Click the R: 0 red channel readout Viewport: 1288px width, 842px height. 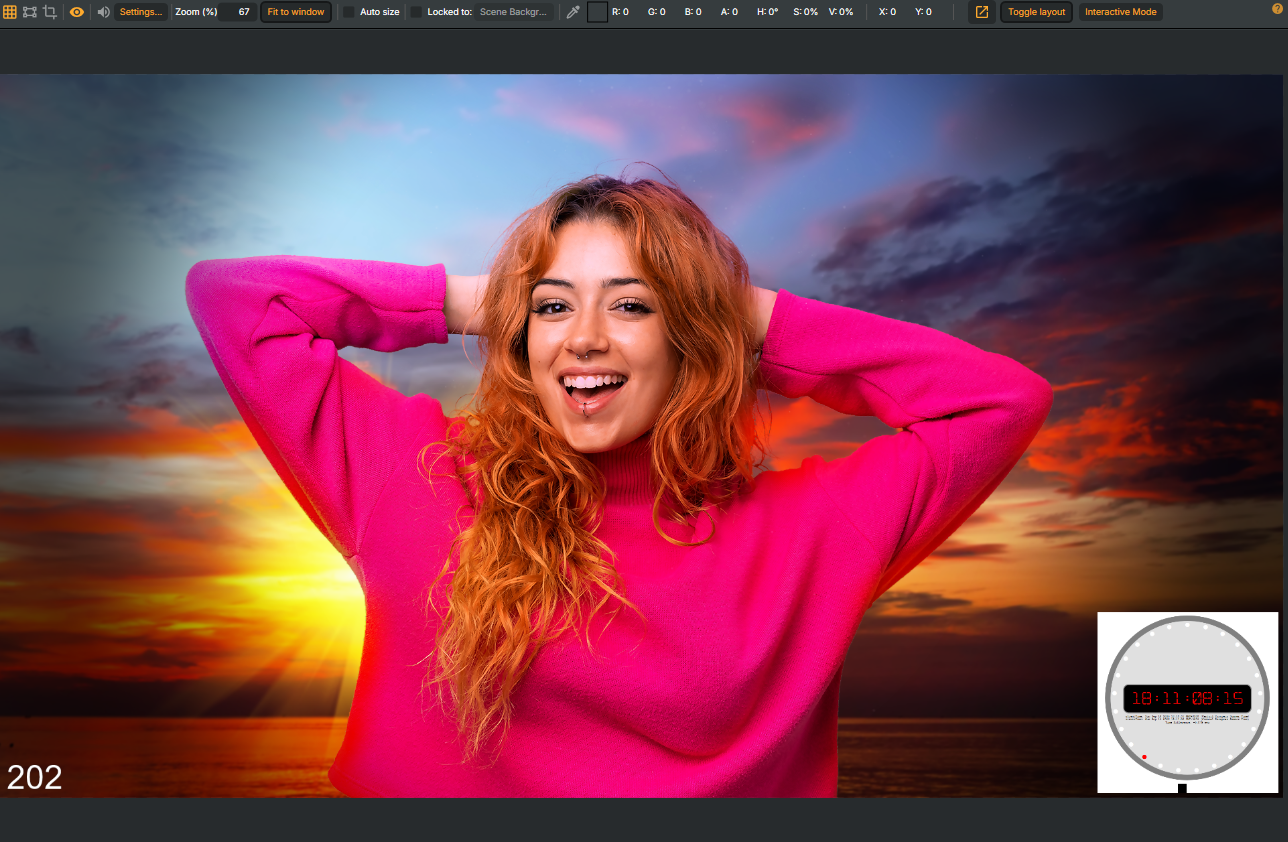[620, 12]
